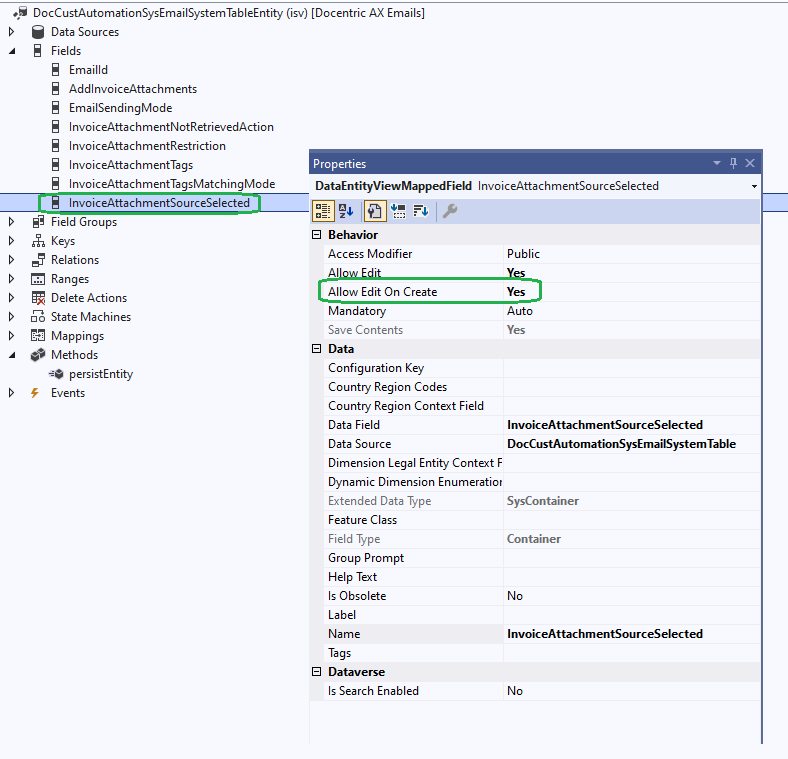This screenshot has height=759, width=788.
Task: Click the Data Sources database icon
Action: (x=37, y=32)
